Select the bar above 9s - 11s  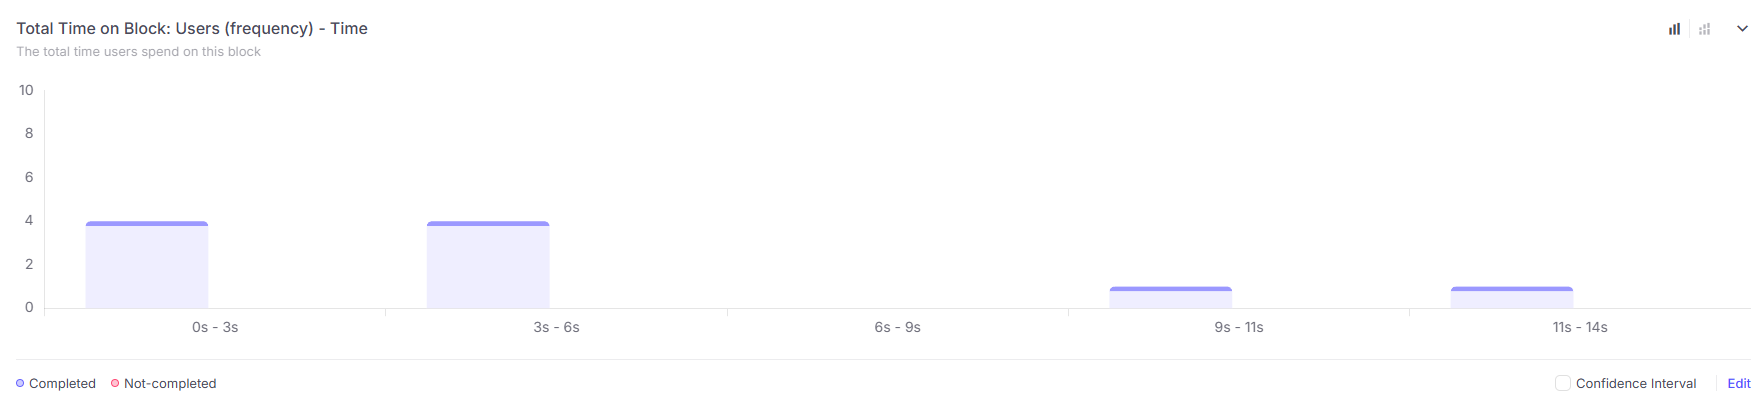click(1170, 298)
